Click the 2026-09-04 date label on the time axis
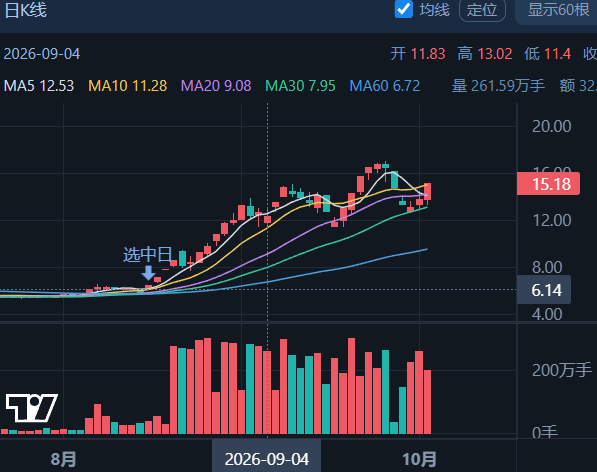597x472 pixels. tap(267, 459)
